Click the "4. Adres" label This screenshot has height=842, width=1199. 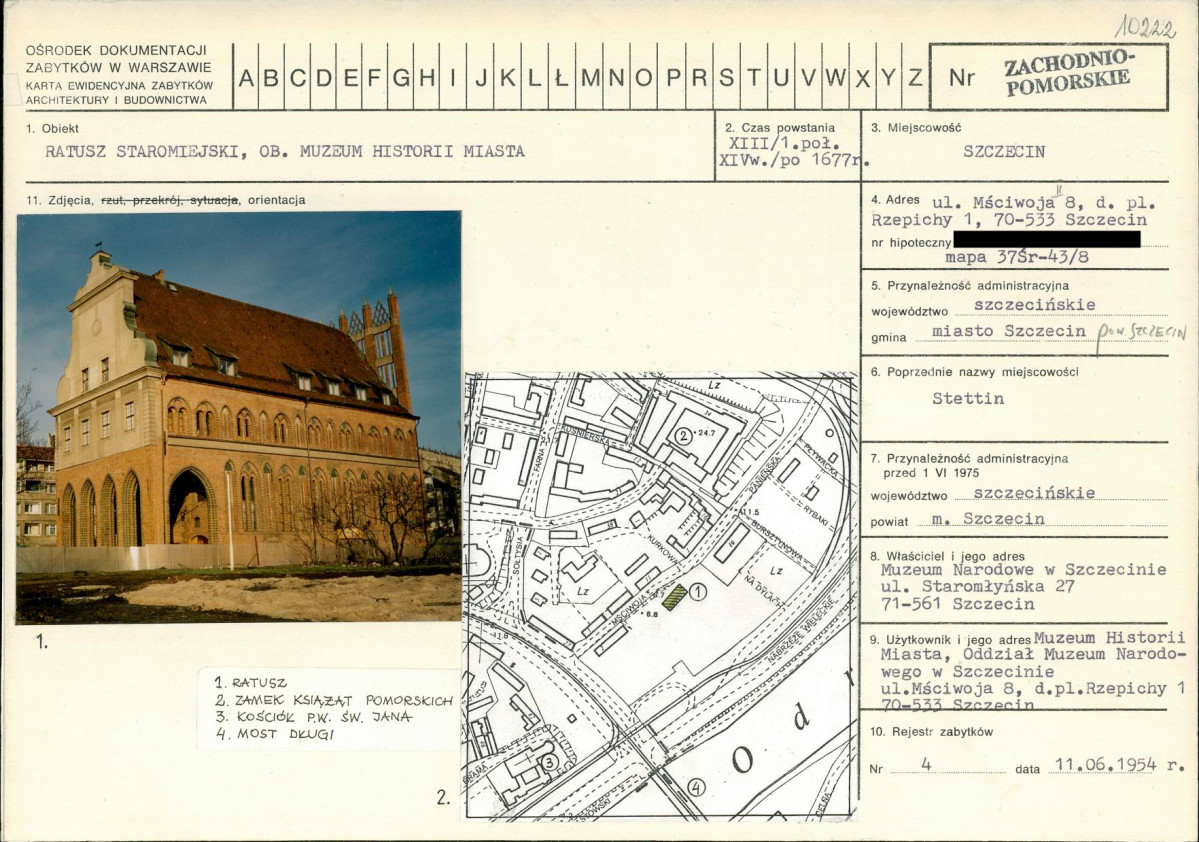[895, 200]
